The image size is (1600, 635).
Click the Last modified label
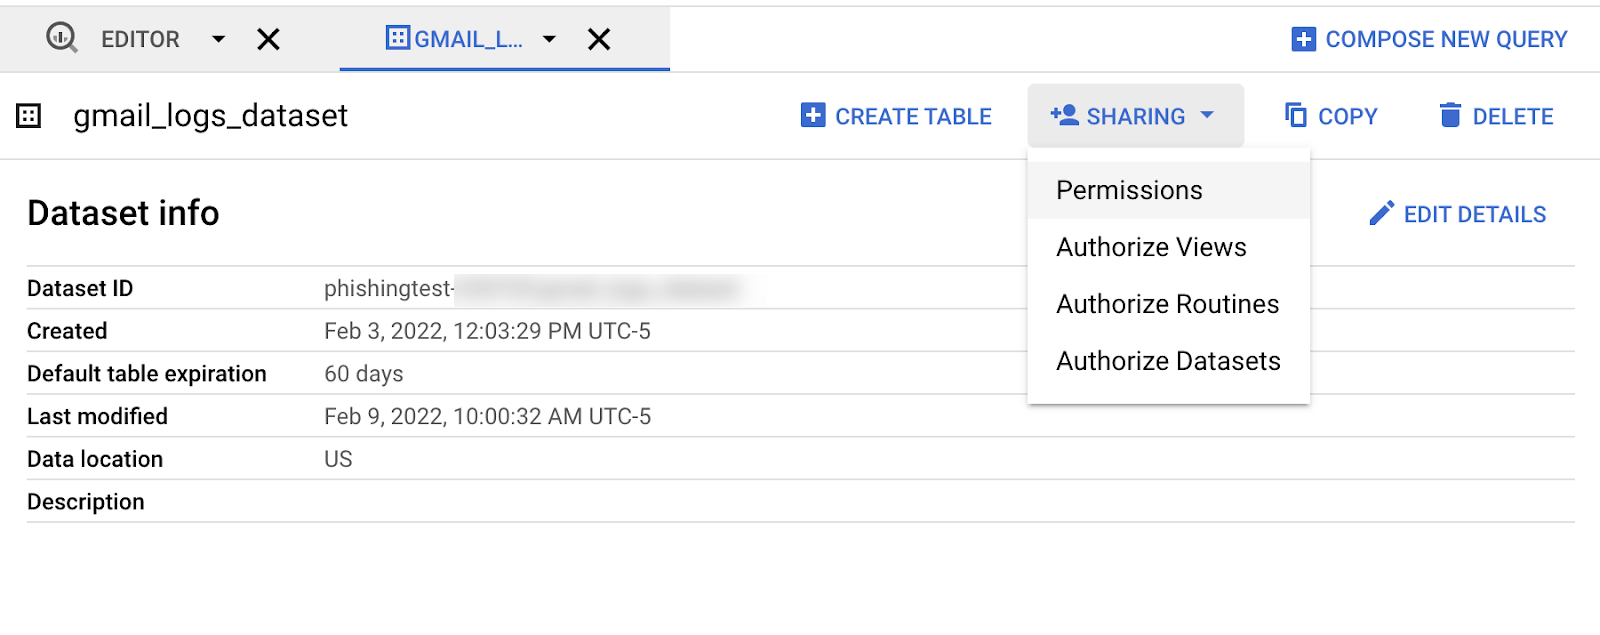97,416
